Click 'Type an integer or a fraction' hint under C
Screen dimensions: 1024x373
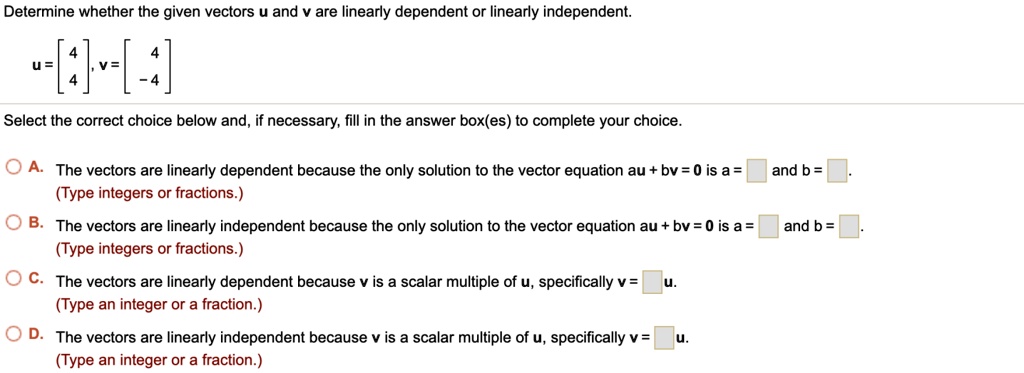pos(159,304)
